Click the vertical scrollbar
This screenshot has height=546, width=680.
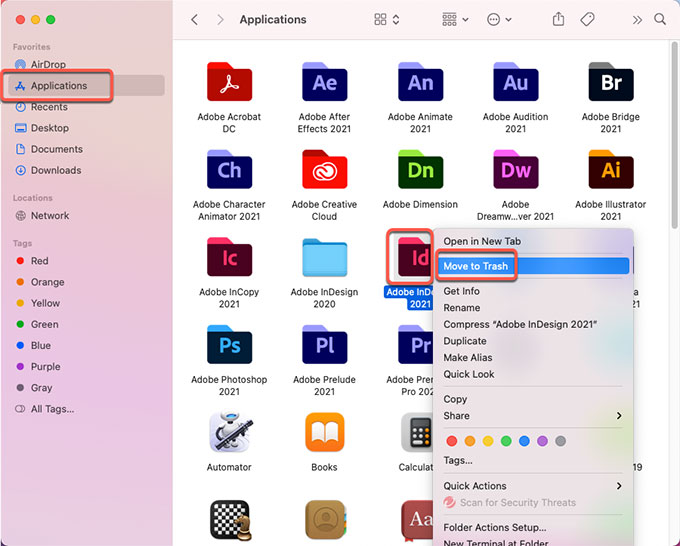pyautogui.click(x=674, y=134)
